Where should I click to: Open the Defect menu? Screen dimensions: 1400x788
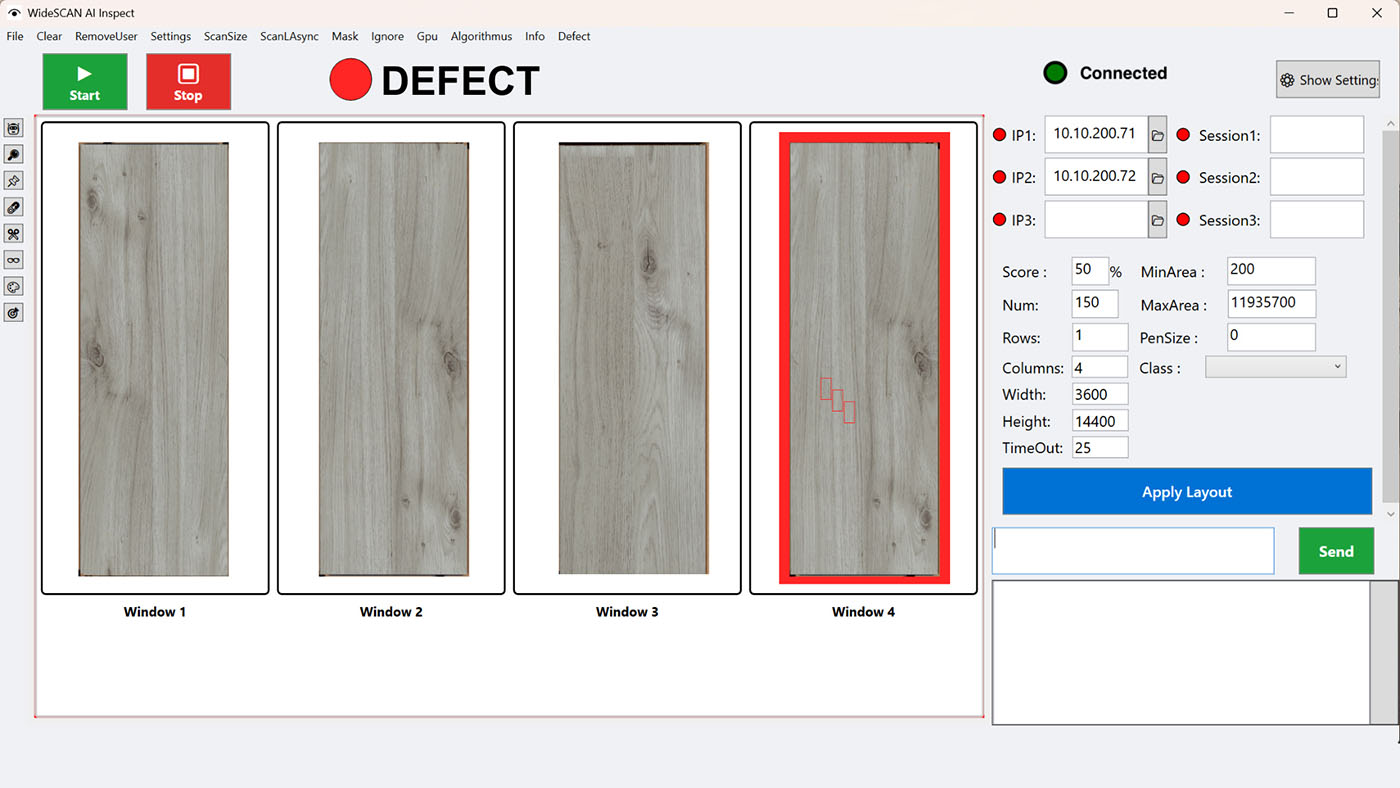click(574, 36)
